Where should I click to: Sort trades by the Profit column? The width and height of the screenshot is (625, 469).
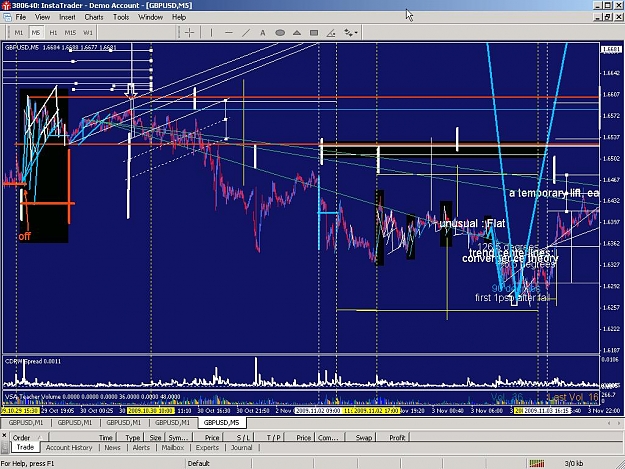(393, 438)
